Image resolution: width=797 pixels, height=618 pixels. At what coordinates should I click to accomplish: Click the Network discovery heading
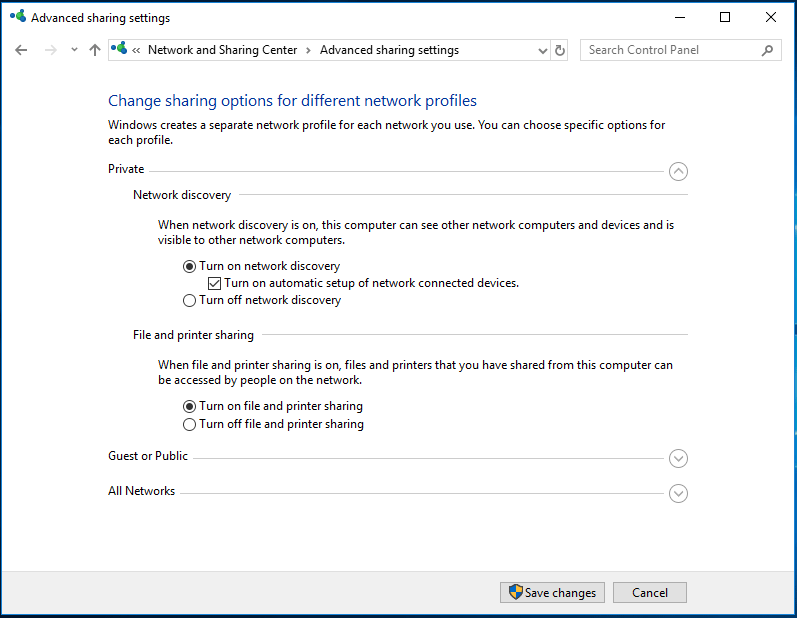click(182, 195)
